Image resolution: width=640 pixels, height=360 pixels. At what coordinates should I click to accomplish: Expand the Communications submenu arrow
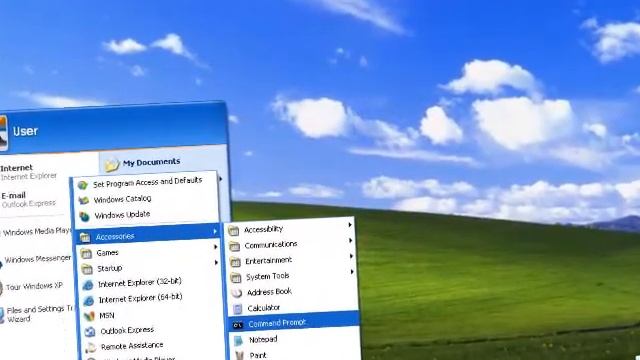(350, 240)
